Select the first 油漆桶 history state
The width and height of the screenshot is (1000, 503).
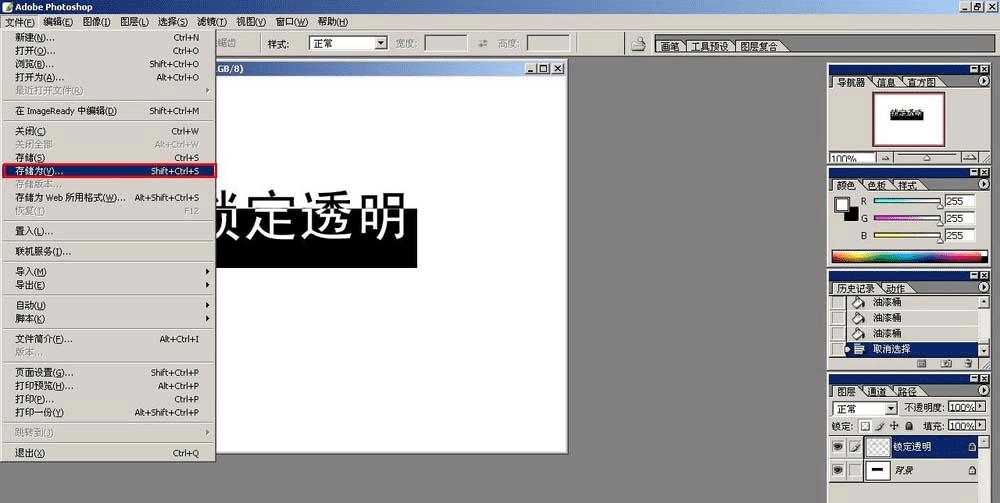pos(913,302)
